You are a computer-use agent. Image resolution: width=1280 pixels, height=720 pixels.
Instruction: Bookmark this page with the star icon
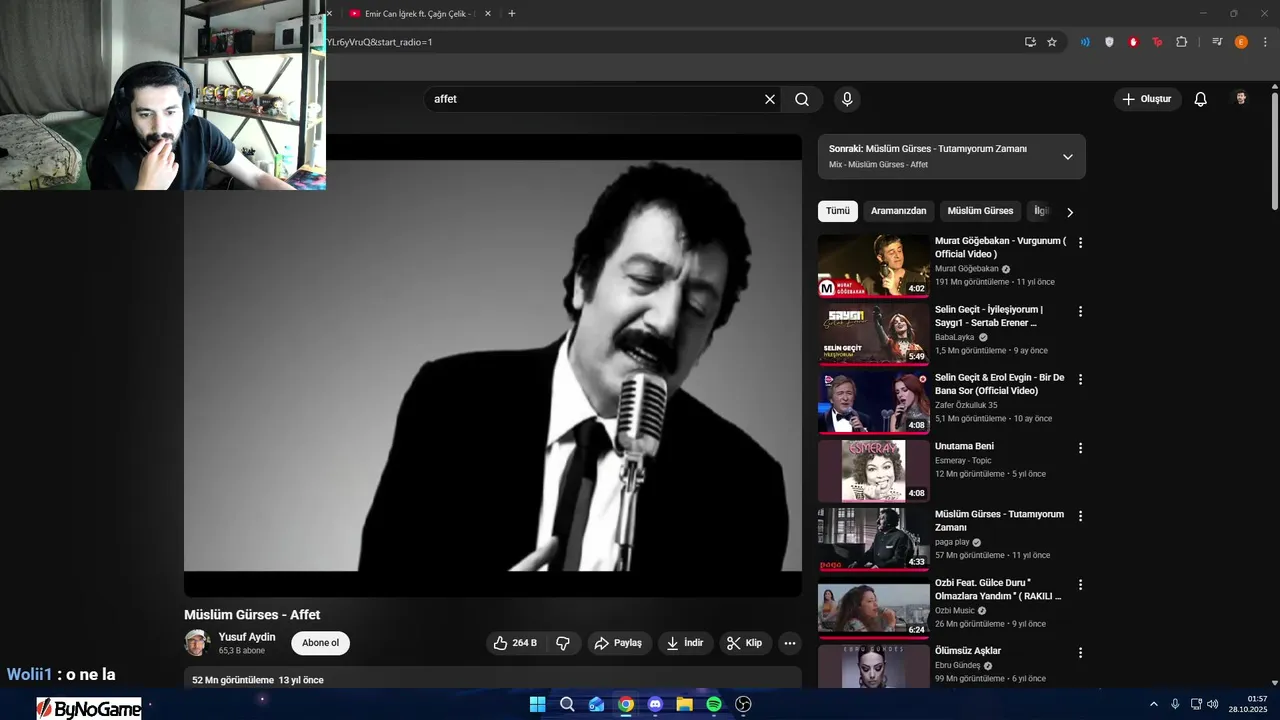pyautogui.click(x=1052, y=42)
